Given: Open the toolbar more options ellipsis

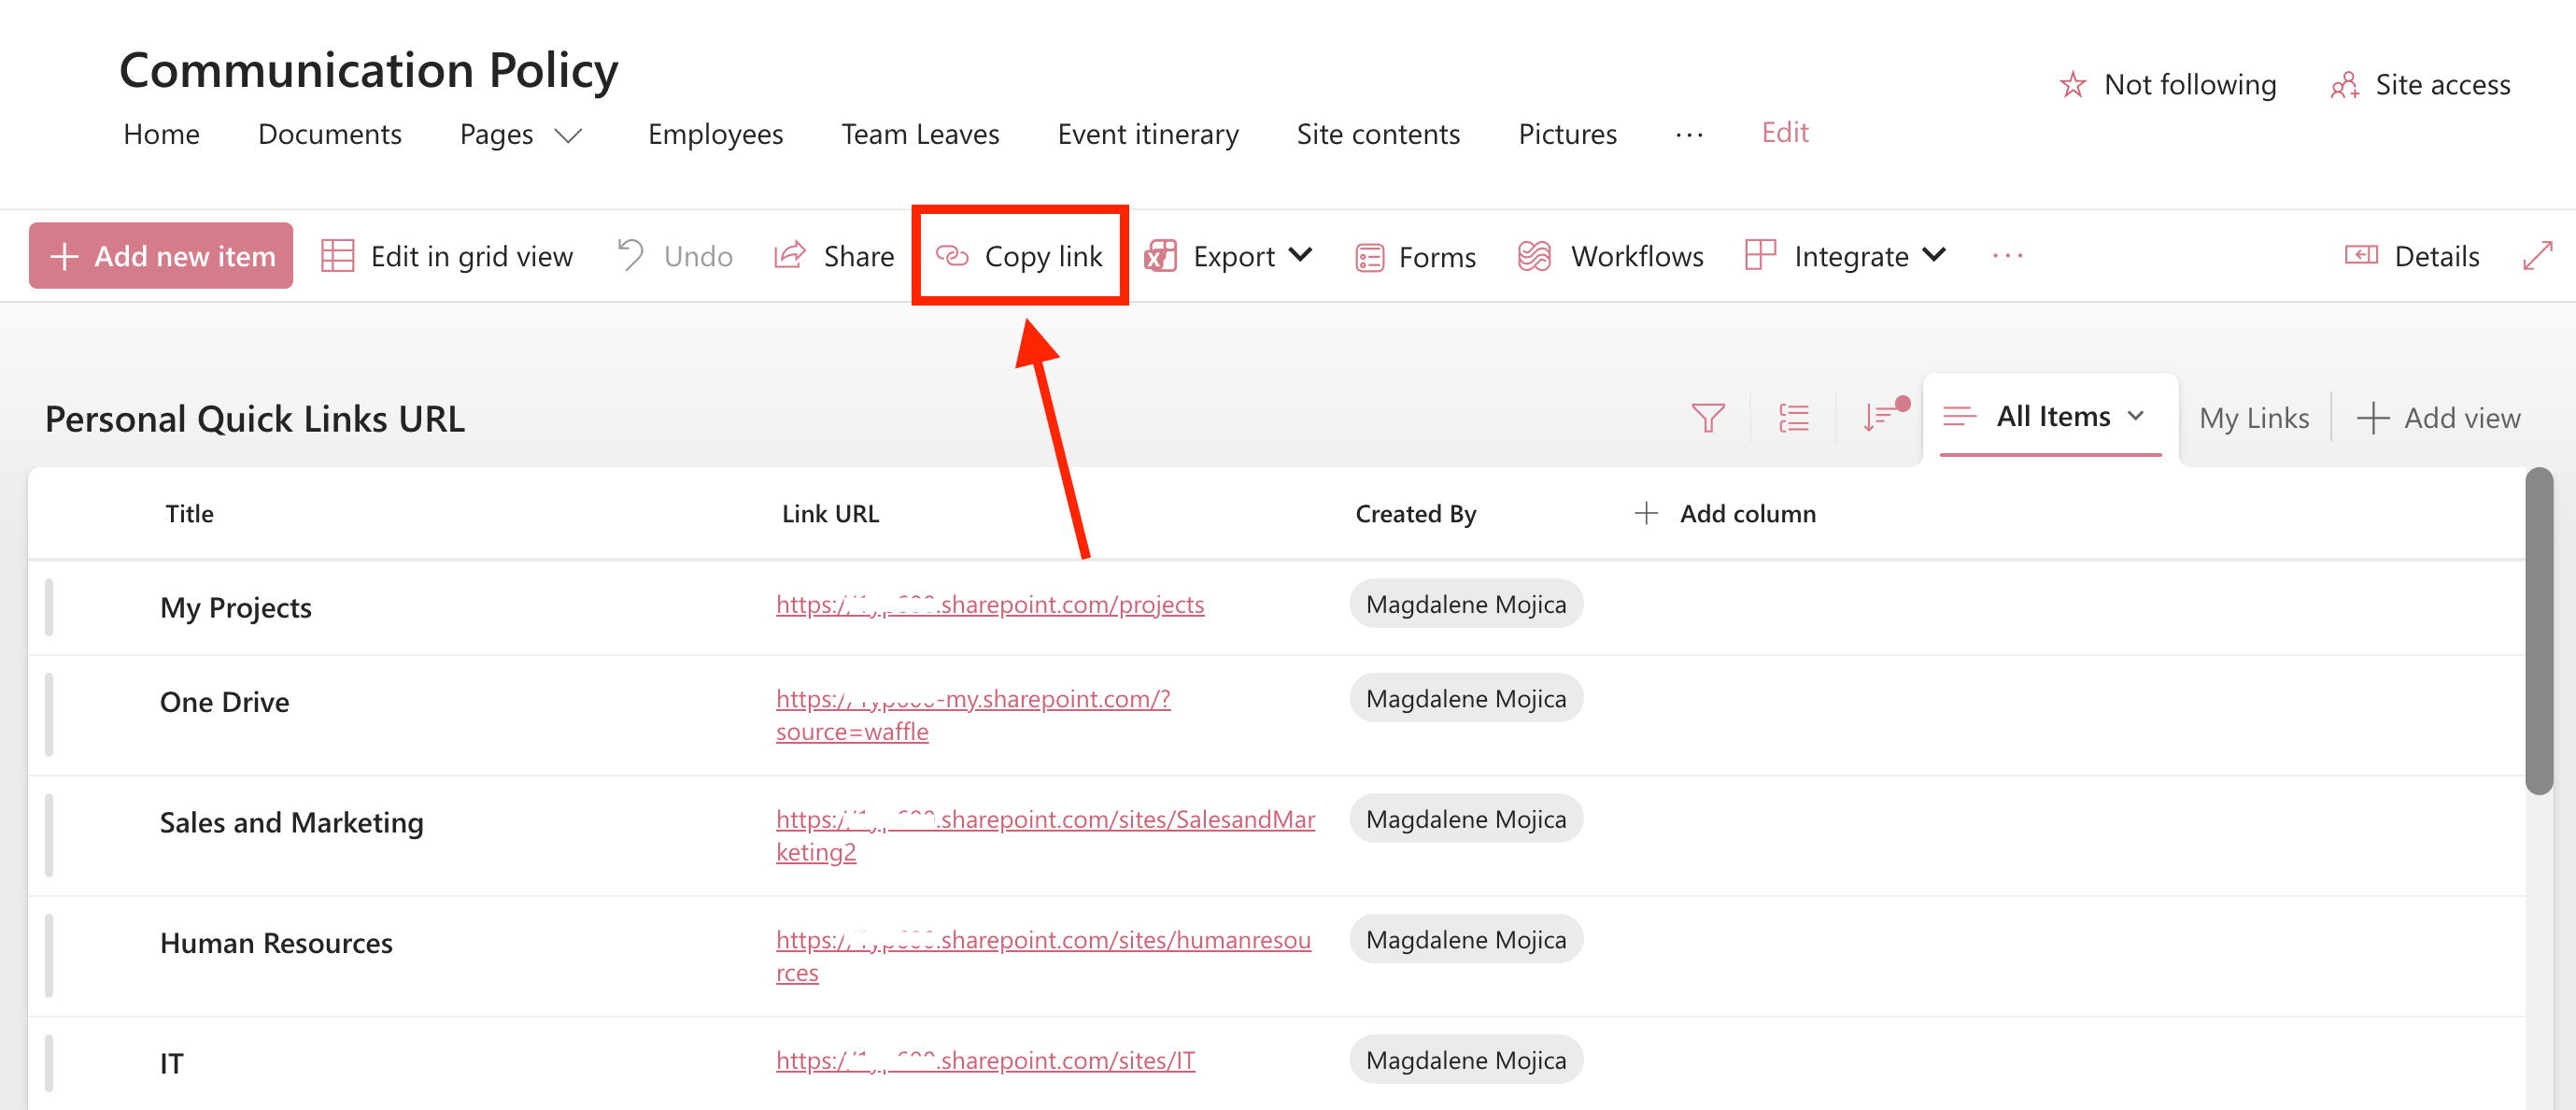Looking at the screenshot, I should click(x=2007, y=256).
